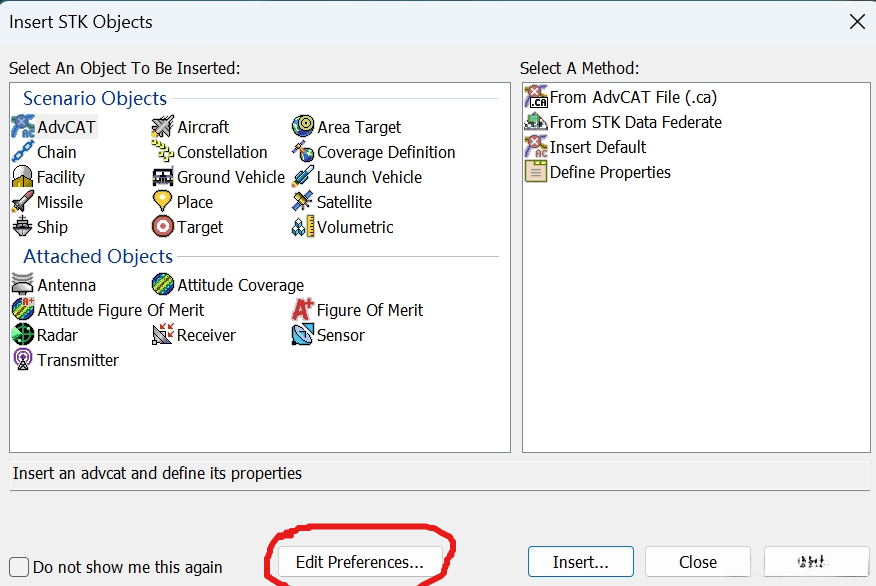Select the Coverage Definition icon
Image resolution: width=876 pixels, height=586 pixels.
point(303,152)
